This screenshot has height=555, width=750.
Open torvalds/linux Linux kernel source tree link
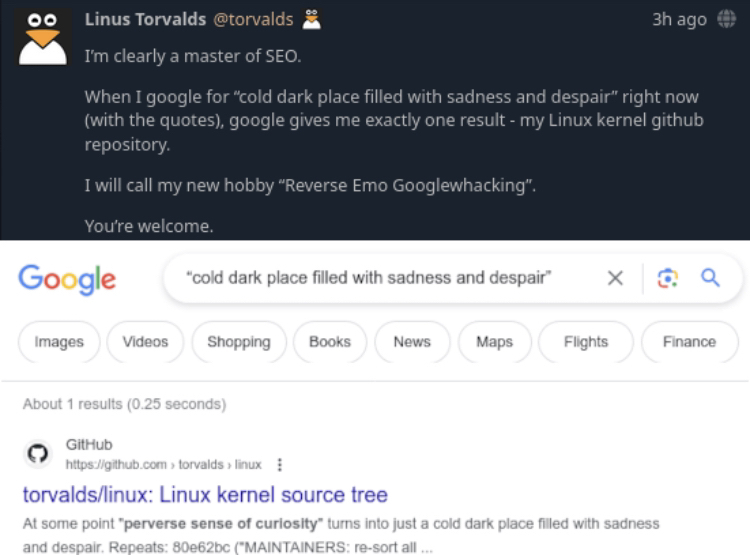coord(205,494)
